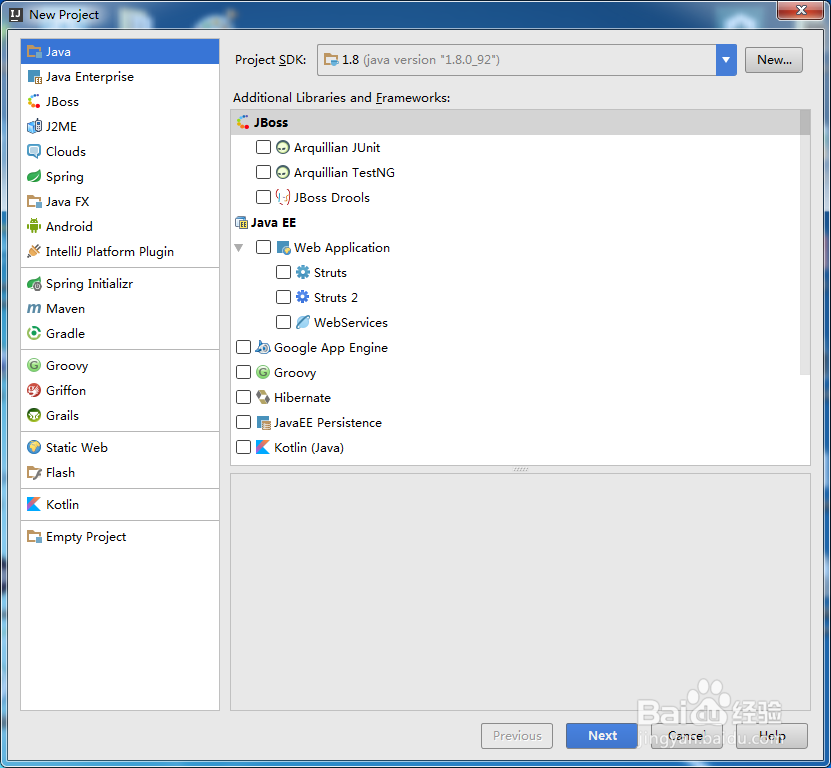This screenshot has width=831, height=768.
Task: Pick the Groovy icon in the sidebar
Action: click(x=34, y=365)
